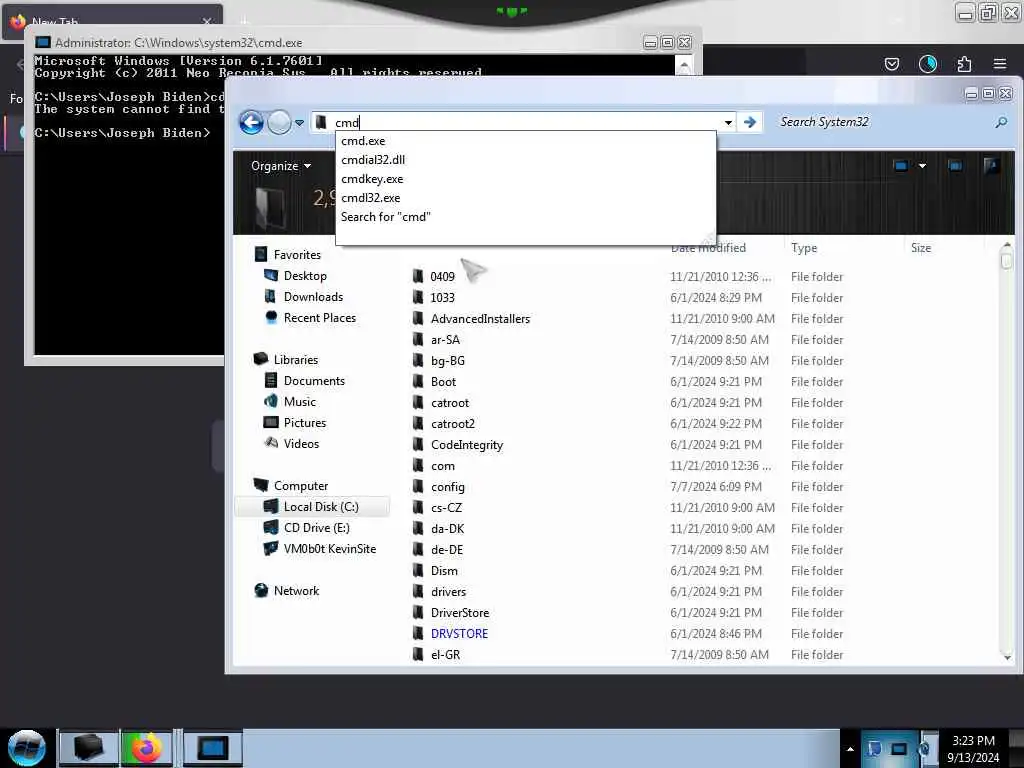Select the Dism folder icon
Image resolution: width=1024 pixels, height=768 pixels.
pos(418,571)
